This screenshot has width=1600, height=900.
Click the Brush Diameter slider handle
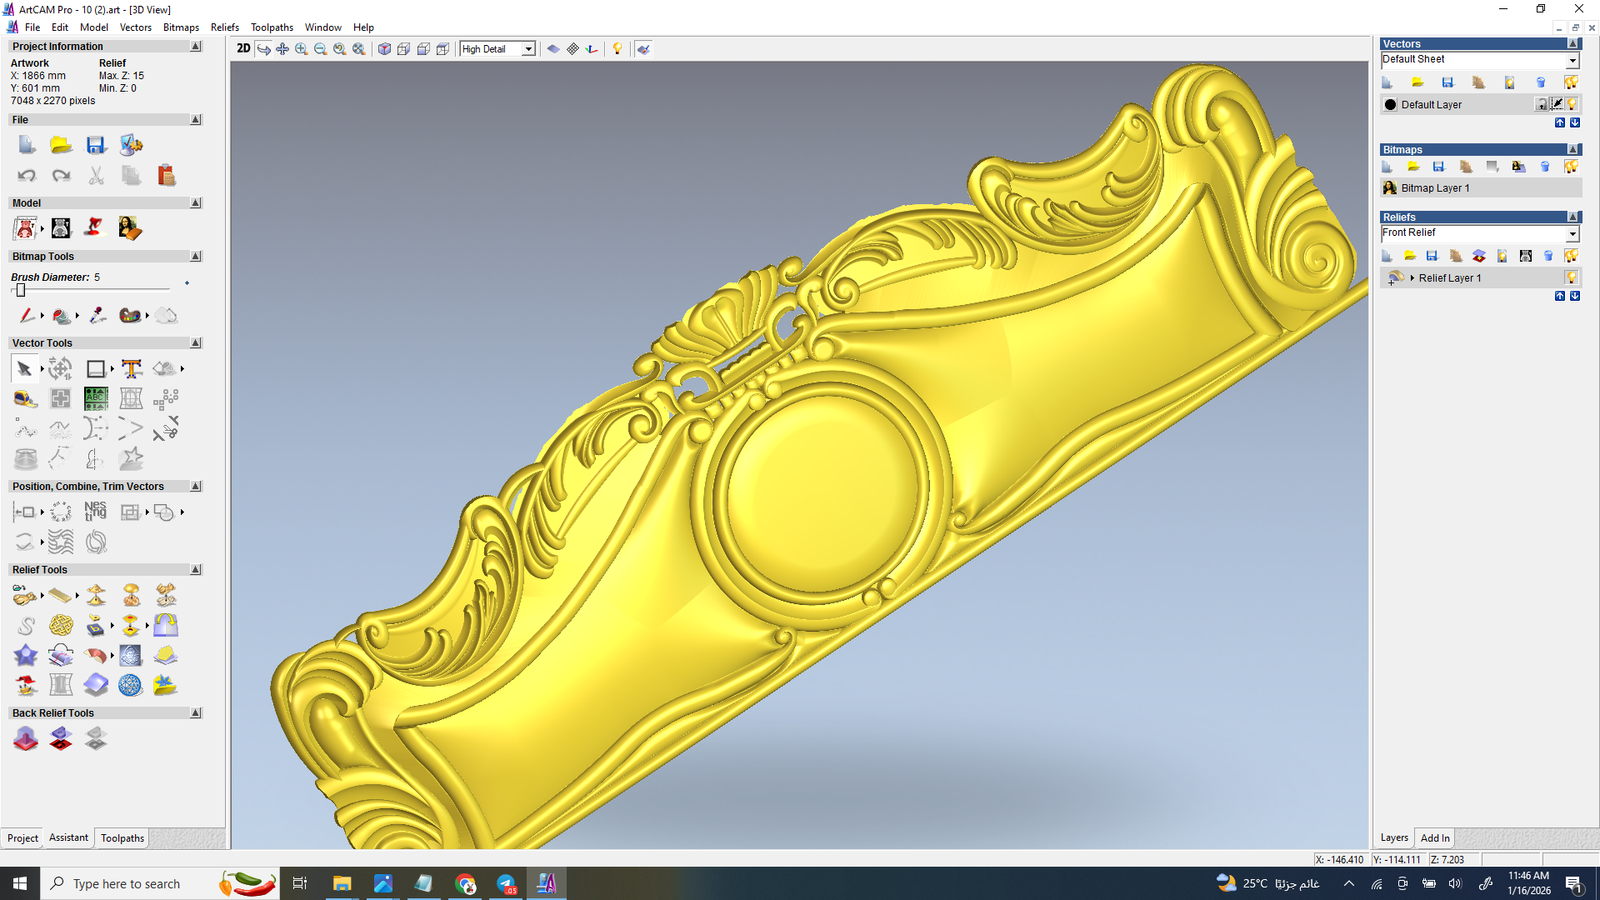20,290
